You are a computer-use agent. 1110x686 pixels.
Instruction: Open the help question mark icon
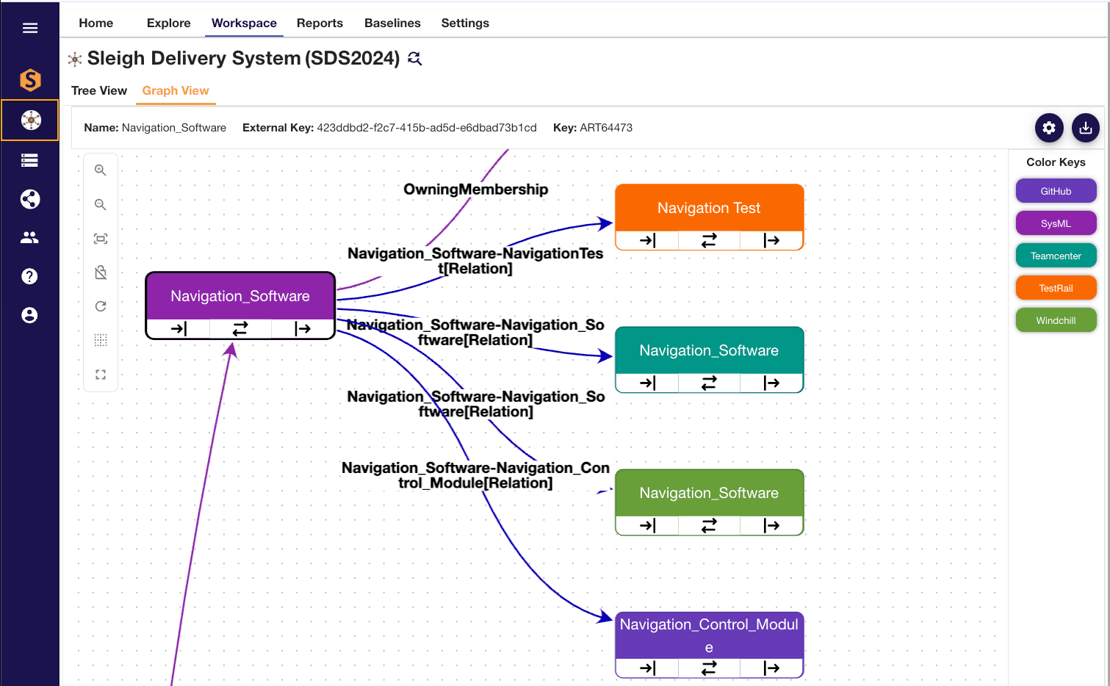click(x=30, y=276)
